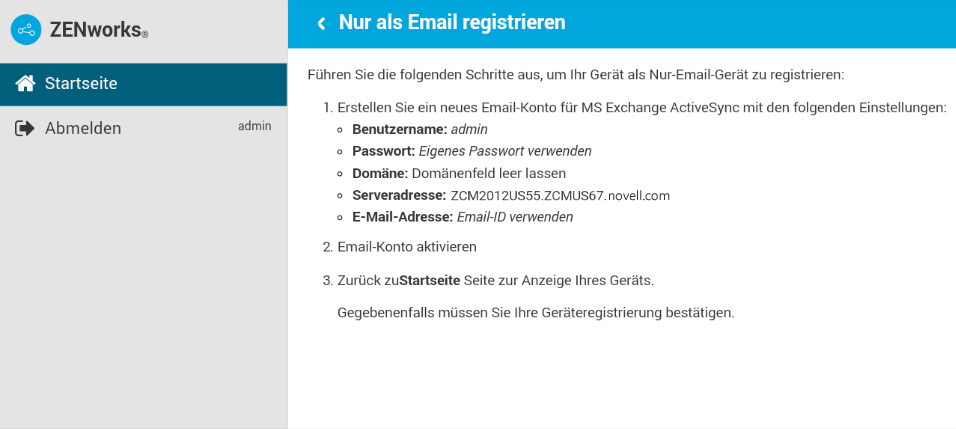Click the Serveradresse label
956x429 pixels.
pos(398,195)
